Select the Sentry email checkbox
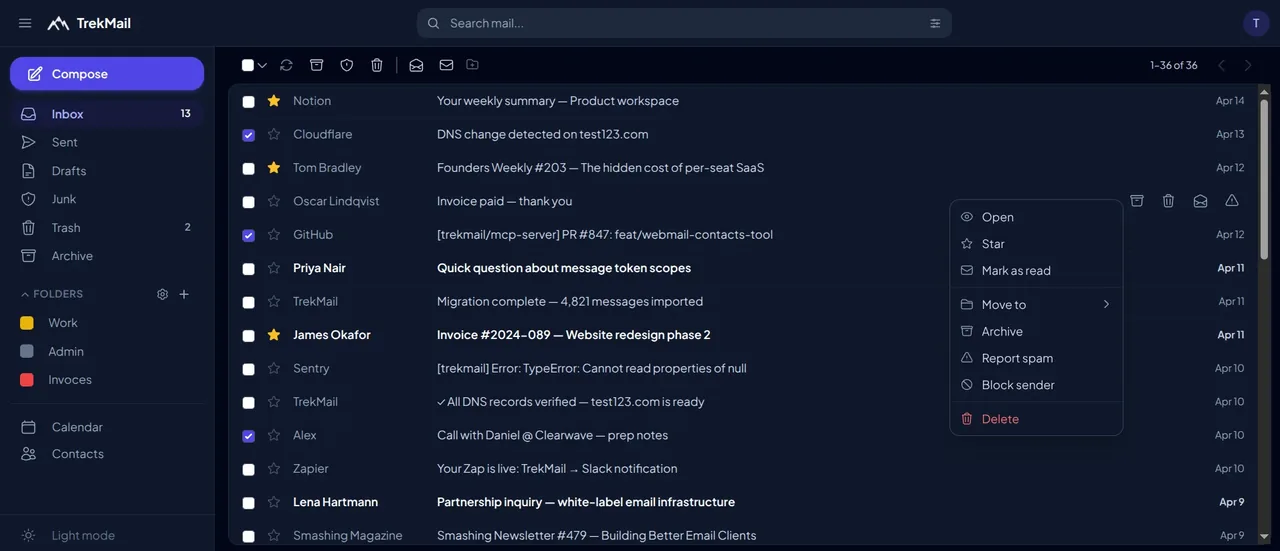 coord(248,369)
